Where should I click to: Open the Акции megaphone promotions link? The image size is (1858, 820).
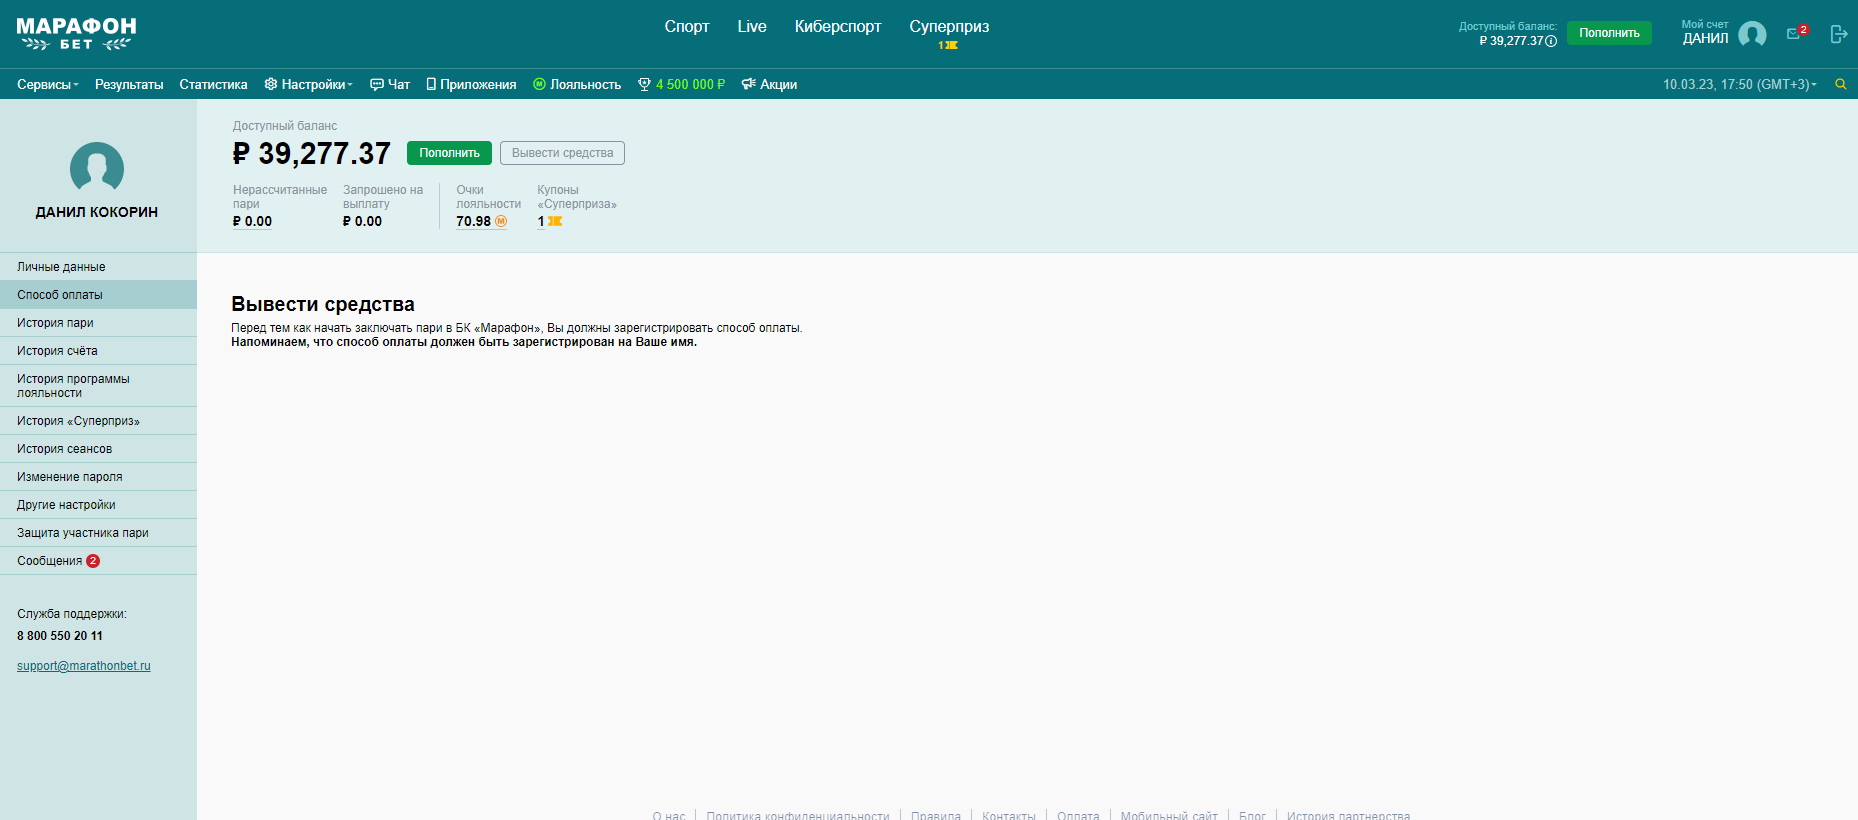769,85
